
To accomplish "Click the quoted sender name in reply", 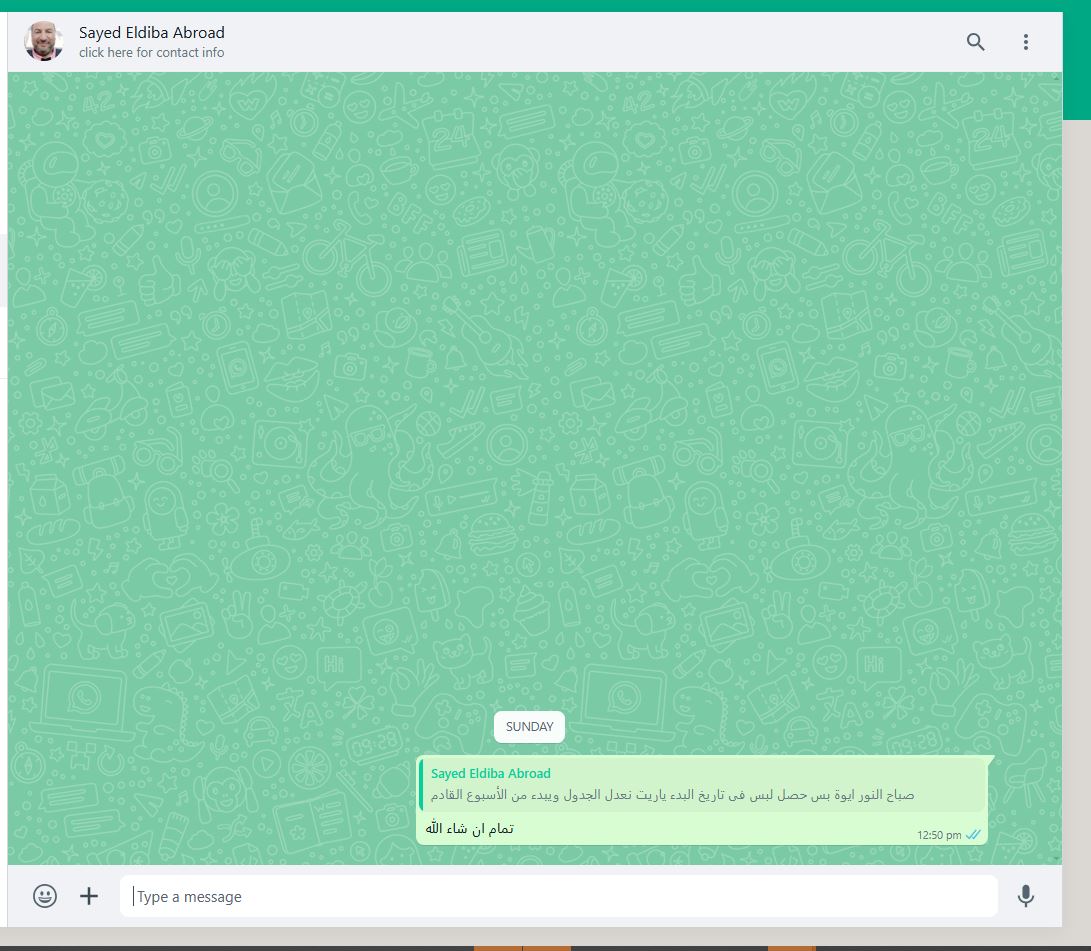I will [x=491, y=774].
